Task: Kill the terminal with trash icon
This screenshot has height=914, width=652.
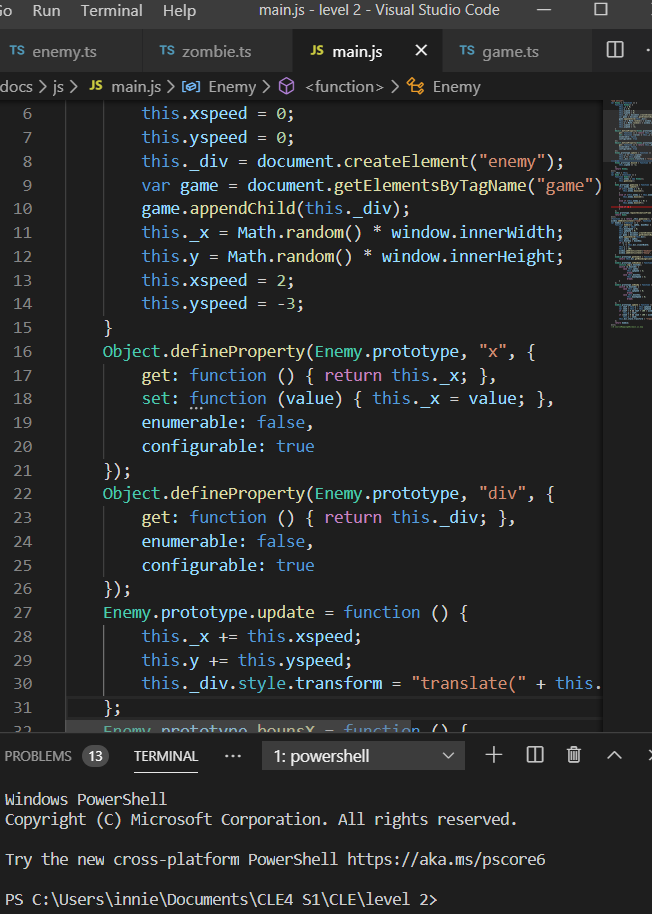Action: (x=574, y=755)
